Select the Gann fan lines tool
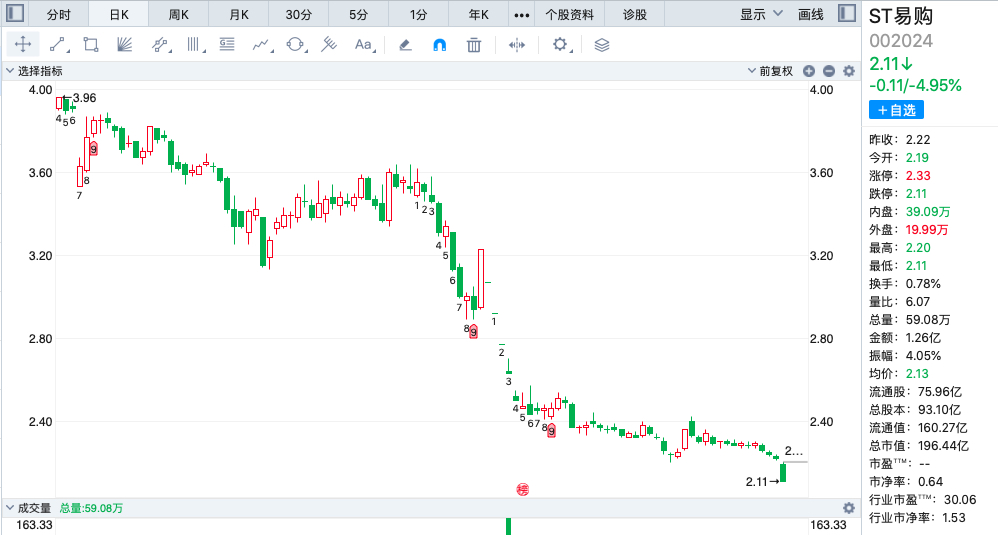The width and height of the screenshot is (998, 535). pyautogui.click(x=125, y=45)
